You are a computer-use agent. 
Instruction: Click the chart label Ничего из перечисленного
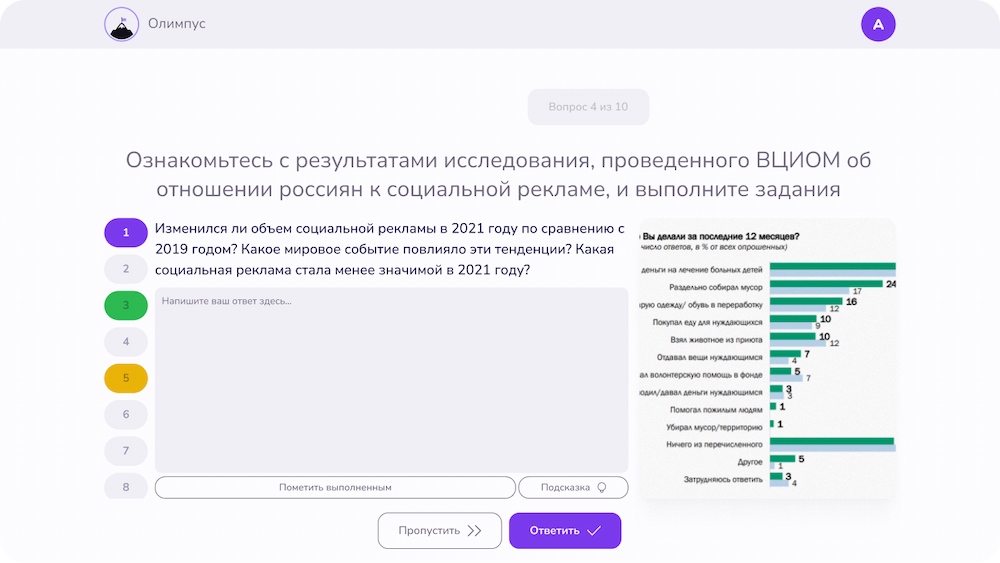click(714, 444)
